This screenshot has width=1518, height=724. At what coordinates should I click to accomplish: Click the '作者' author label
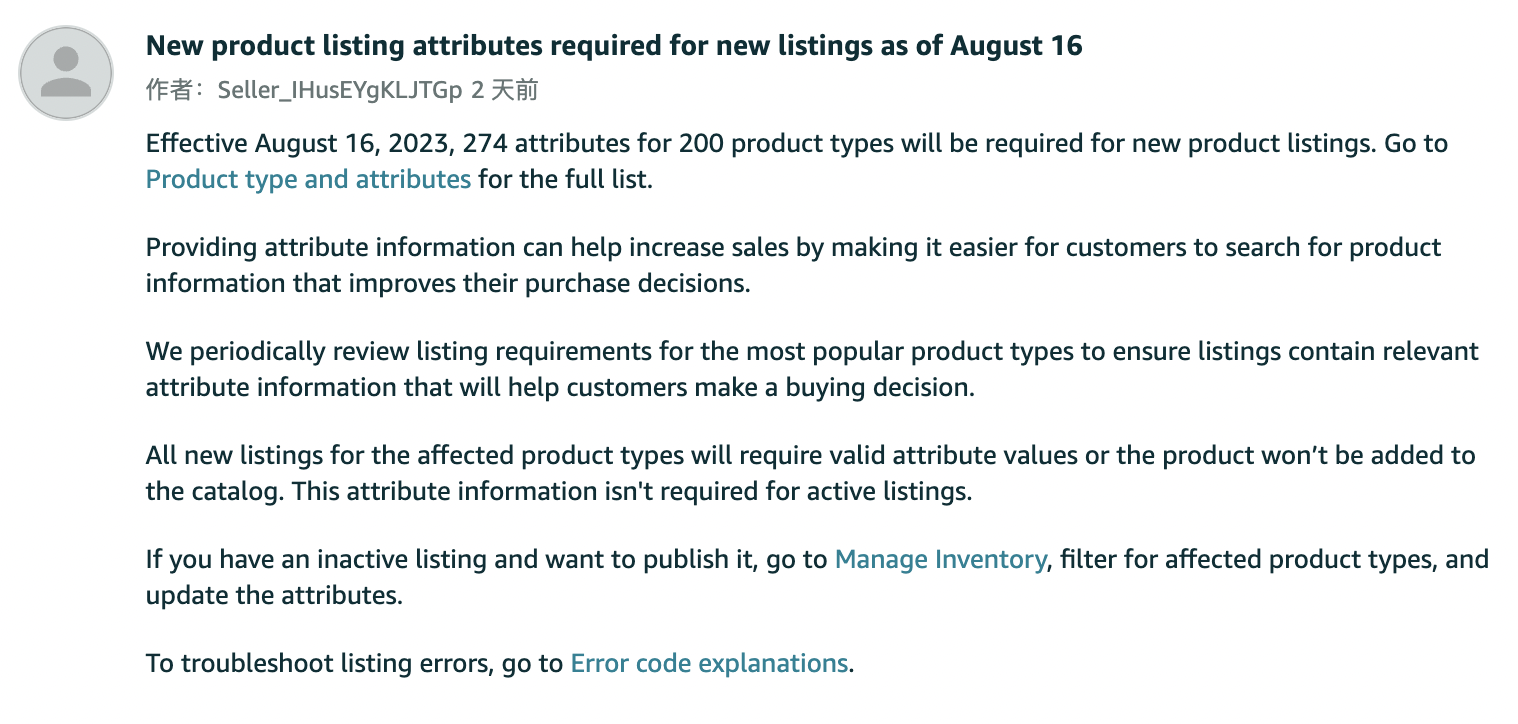[167, 91]
